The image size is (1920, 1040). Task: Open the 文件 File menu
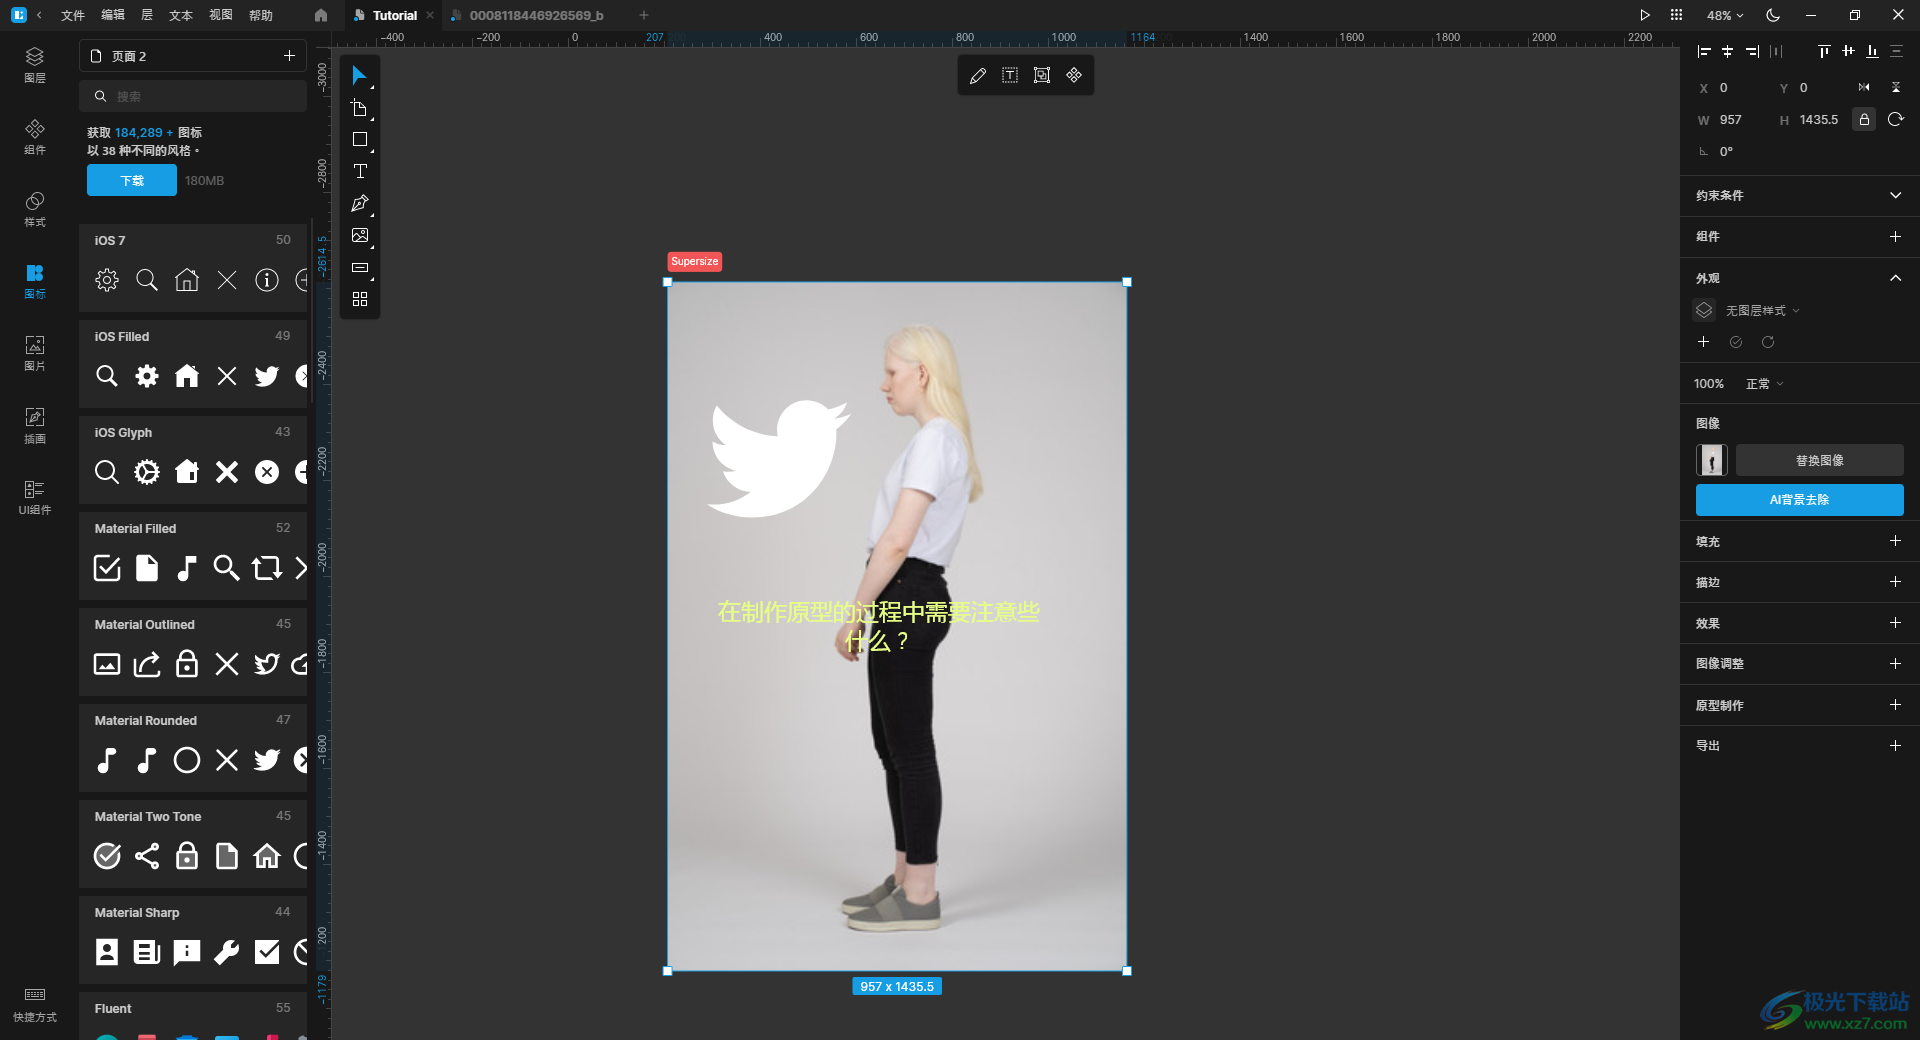click(73, 15)
